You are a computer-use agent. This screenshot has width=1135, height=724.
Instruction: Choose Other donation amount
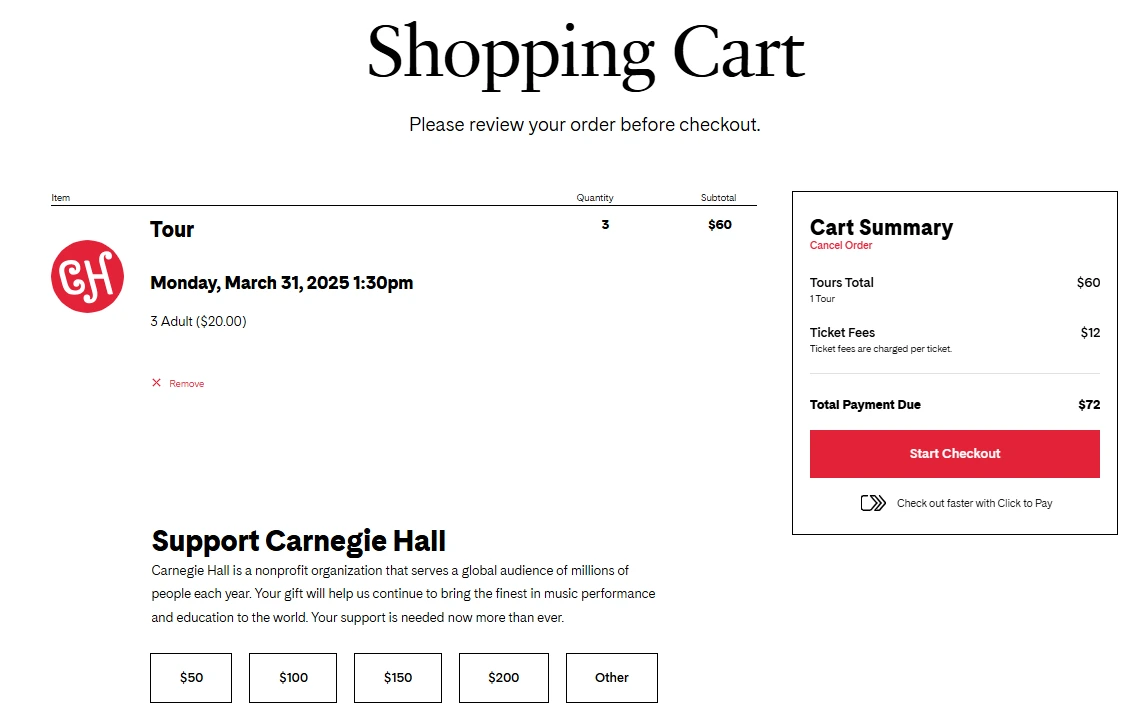612,678
